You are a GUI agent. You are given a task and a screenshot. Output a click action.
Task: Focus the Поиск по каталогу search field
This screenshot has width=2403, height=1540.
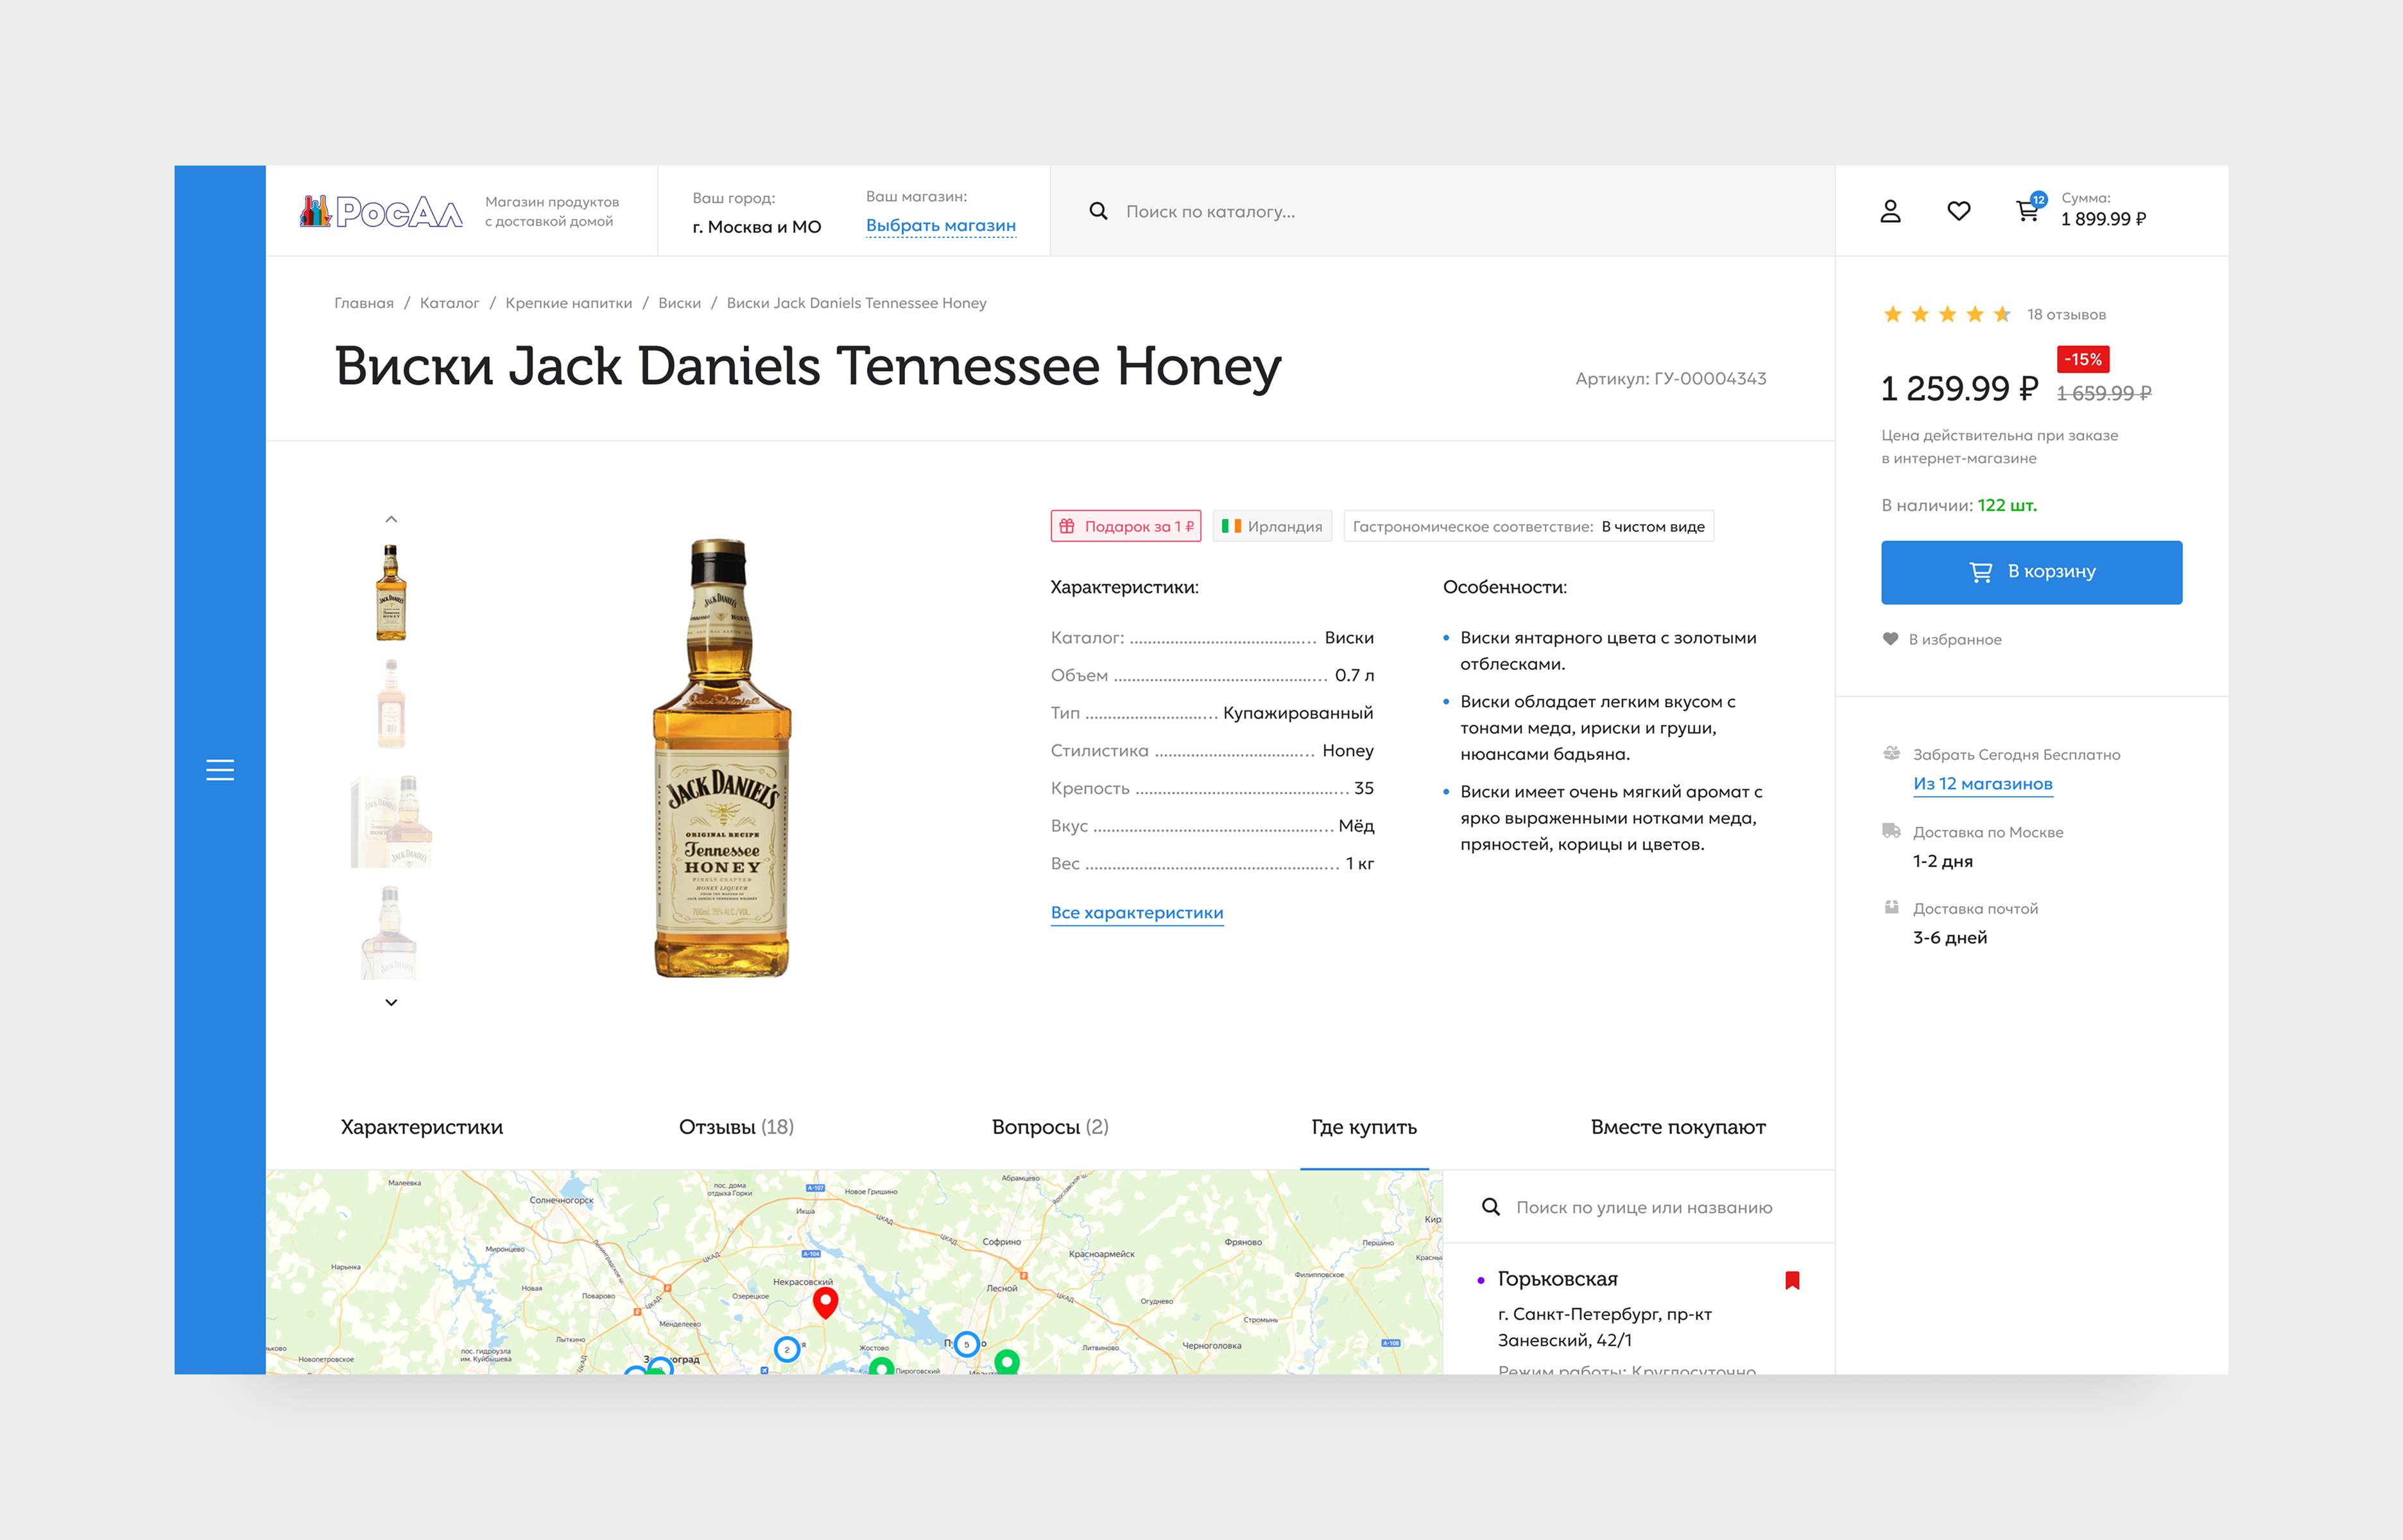tap(1442, 211)
